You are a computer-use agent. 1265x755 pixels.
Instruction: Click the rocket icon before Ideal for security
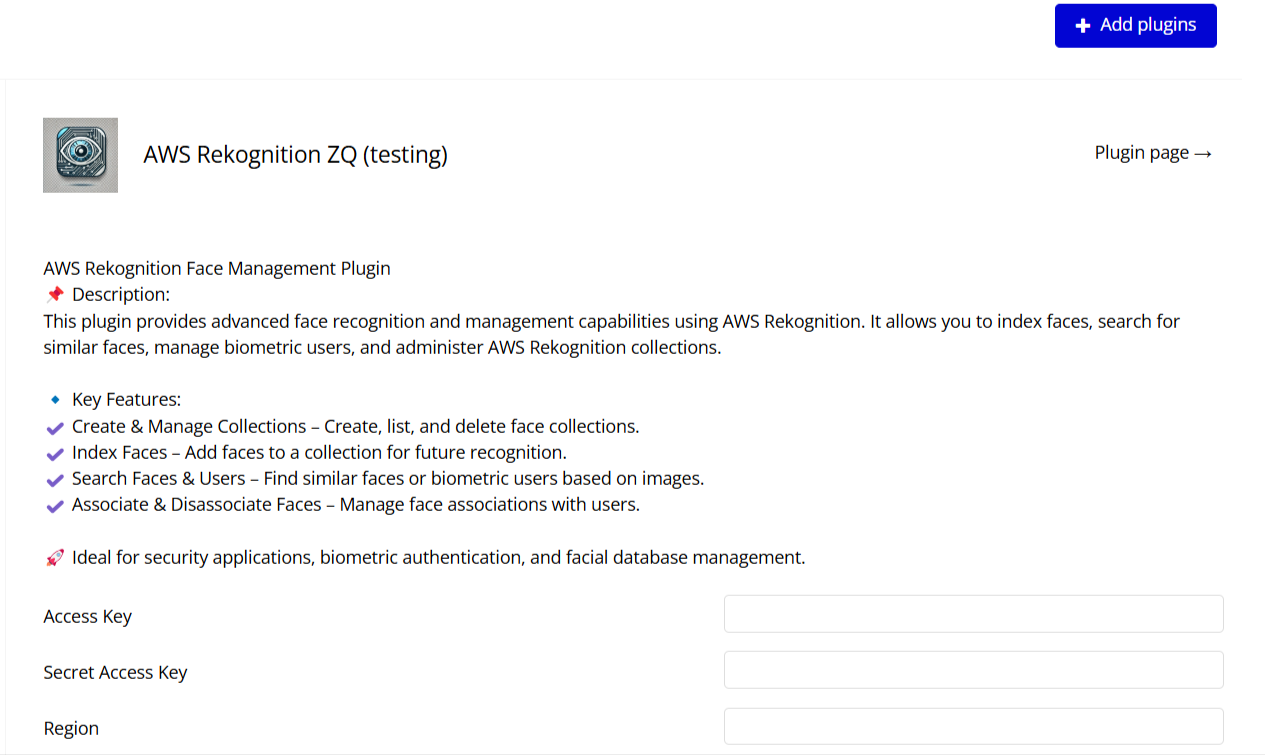tap(55, 558)
